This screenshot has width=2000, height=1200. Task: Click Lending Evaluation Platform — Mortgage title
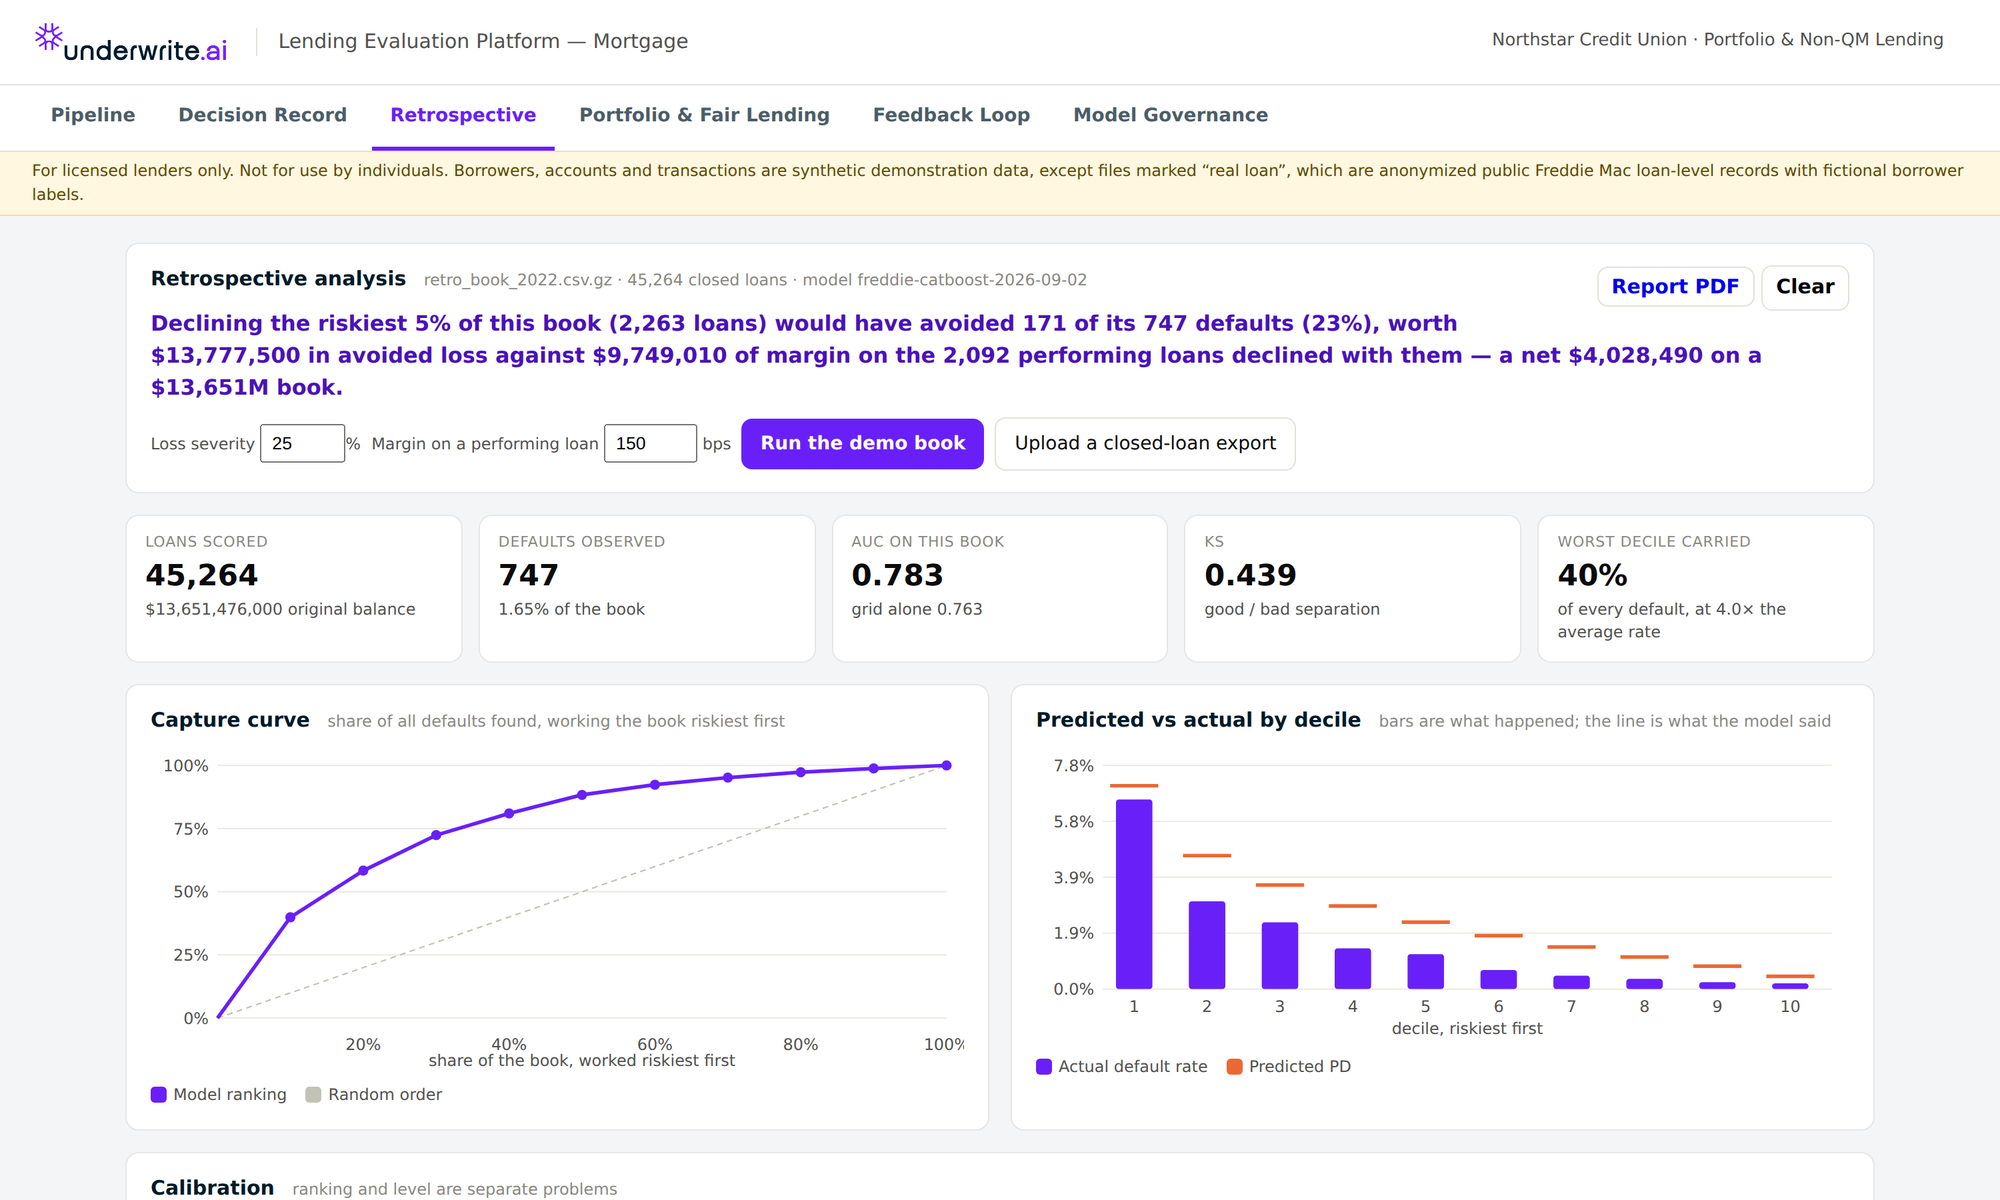pyautogui.click(x=483, y=41)
